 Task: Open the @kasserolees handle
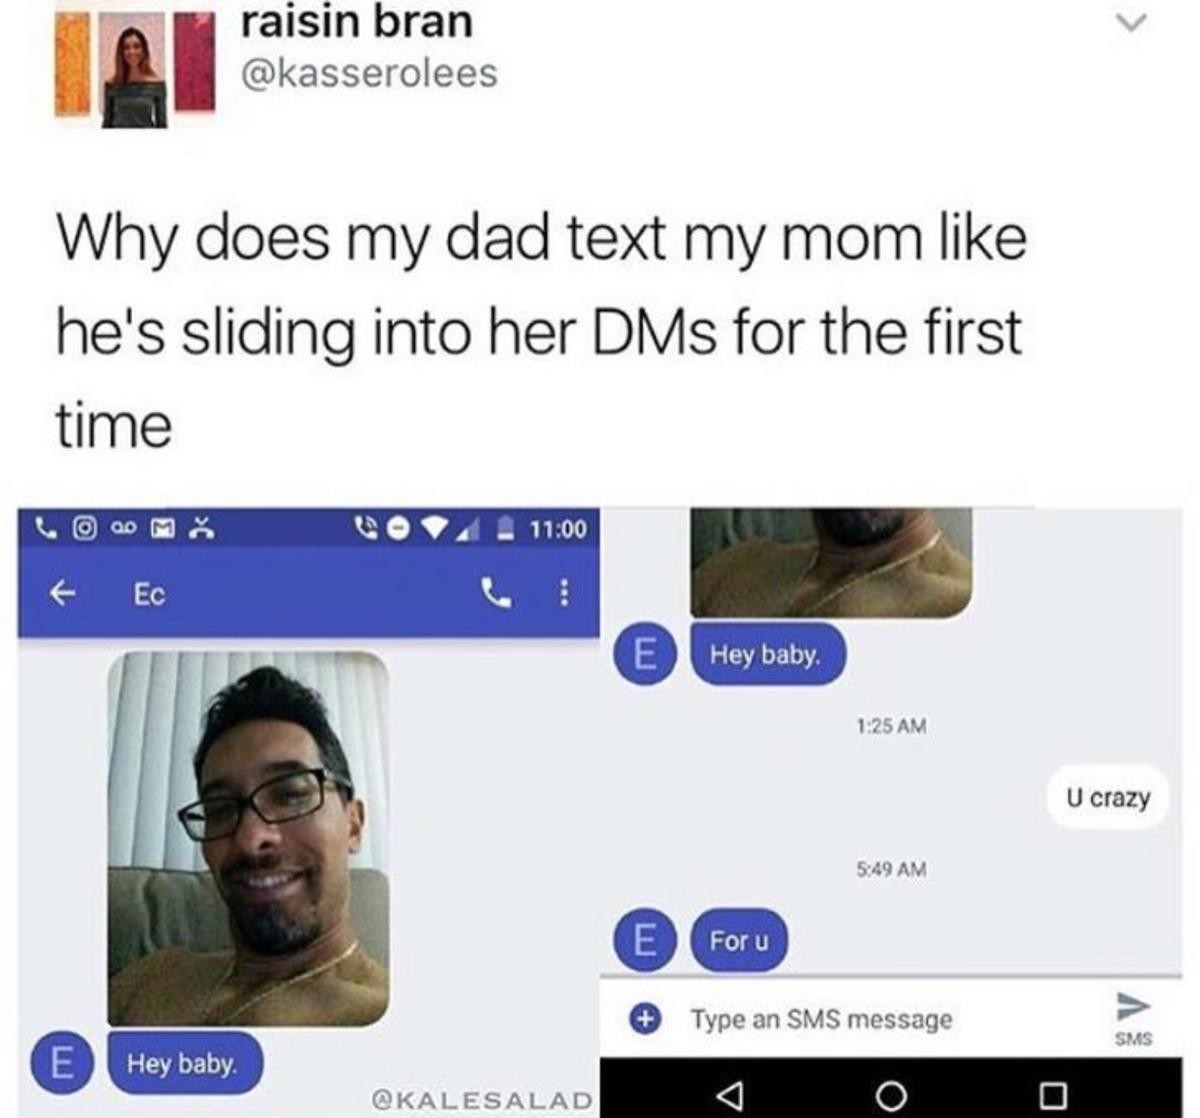coord(369,73)
